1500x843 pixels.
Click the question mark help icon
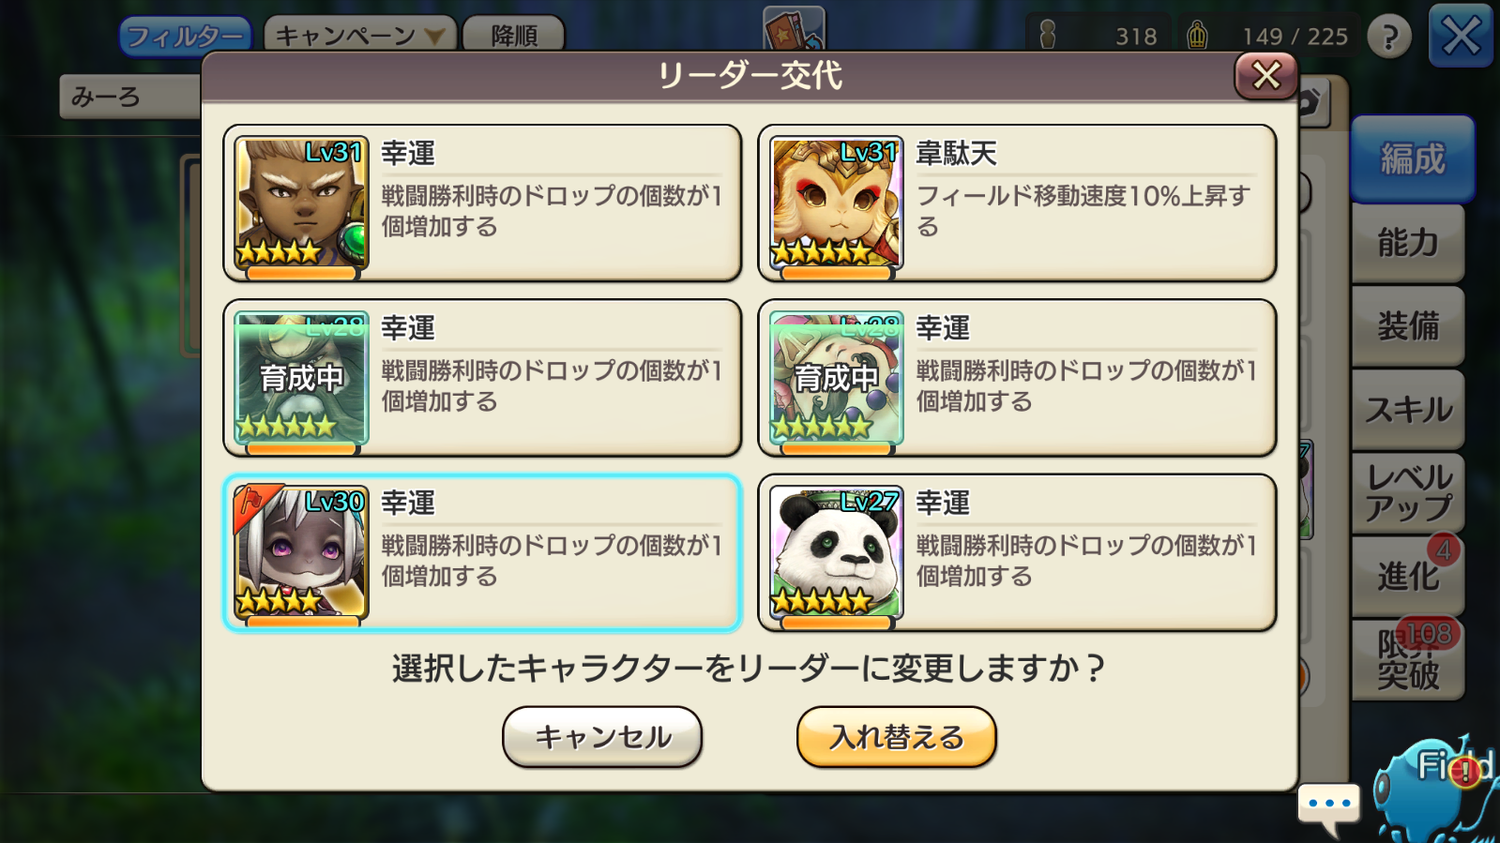point(1389,37)
